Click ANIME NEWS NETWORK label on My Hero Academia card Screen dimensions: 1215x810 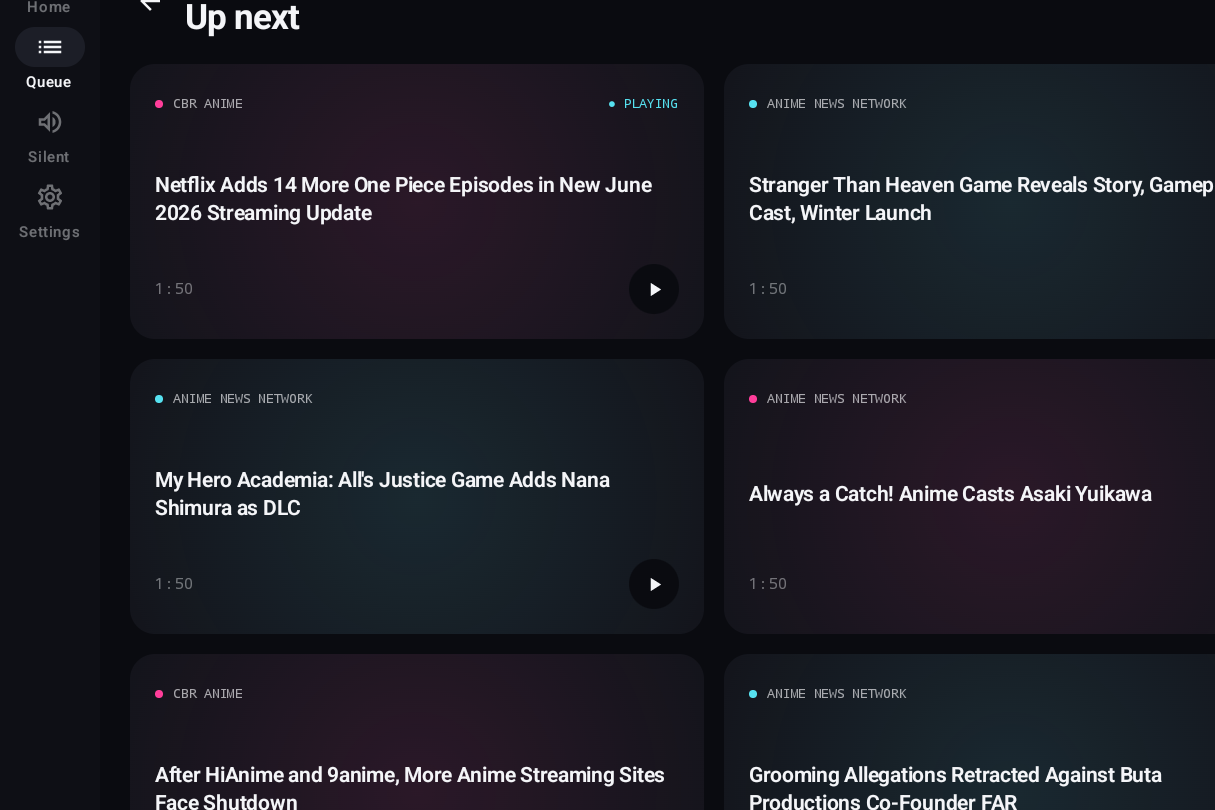click(243, 399)
